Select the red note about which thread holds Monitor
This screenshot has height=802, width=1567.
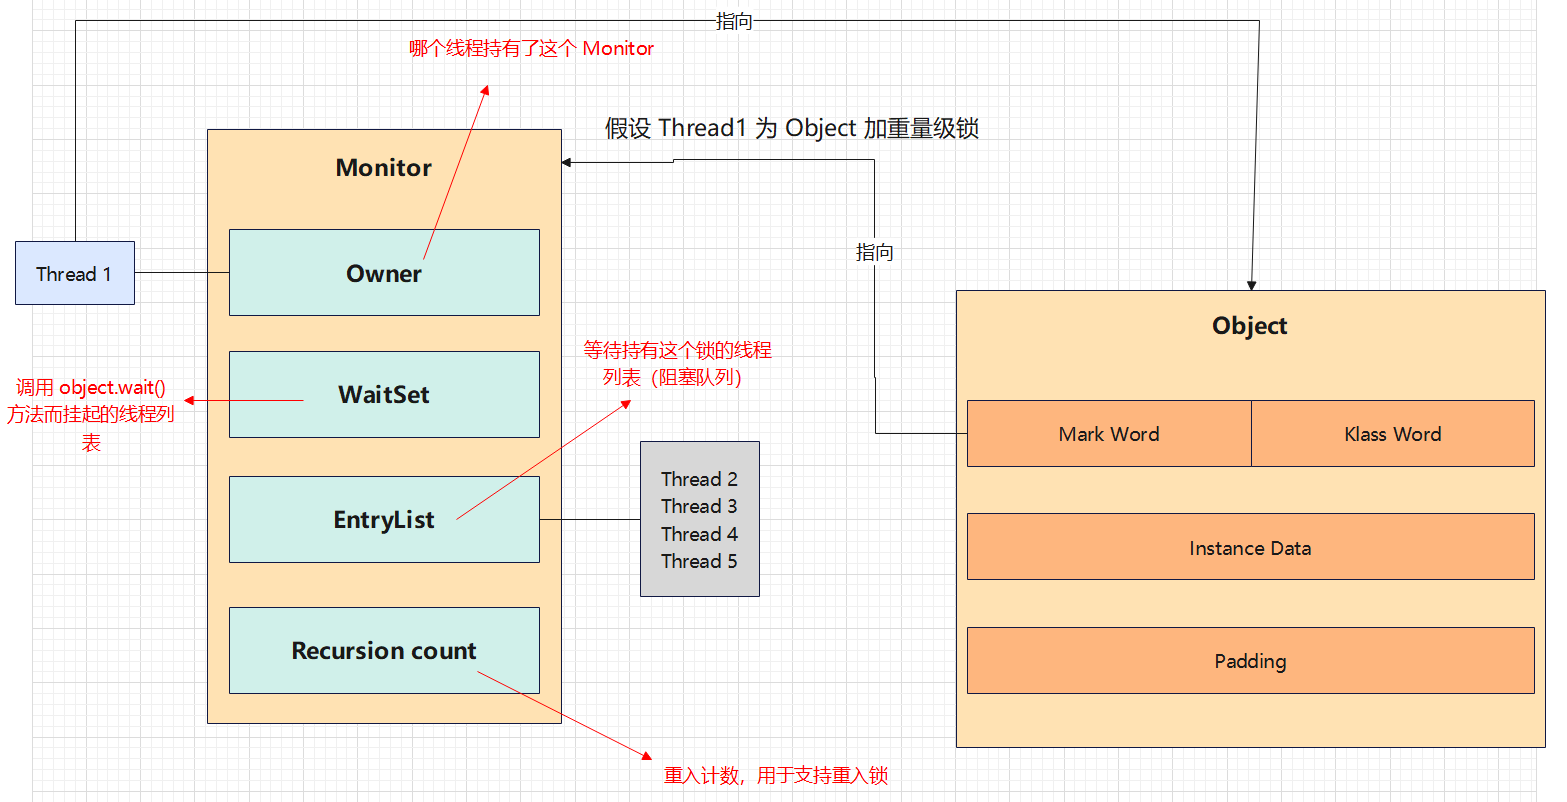point(532,49)
